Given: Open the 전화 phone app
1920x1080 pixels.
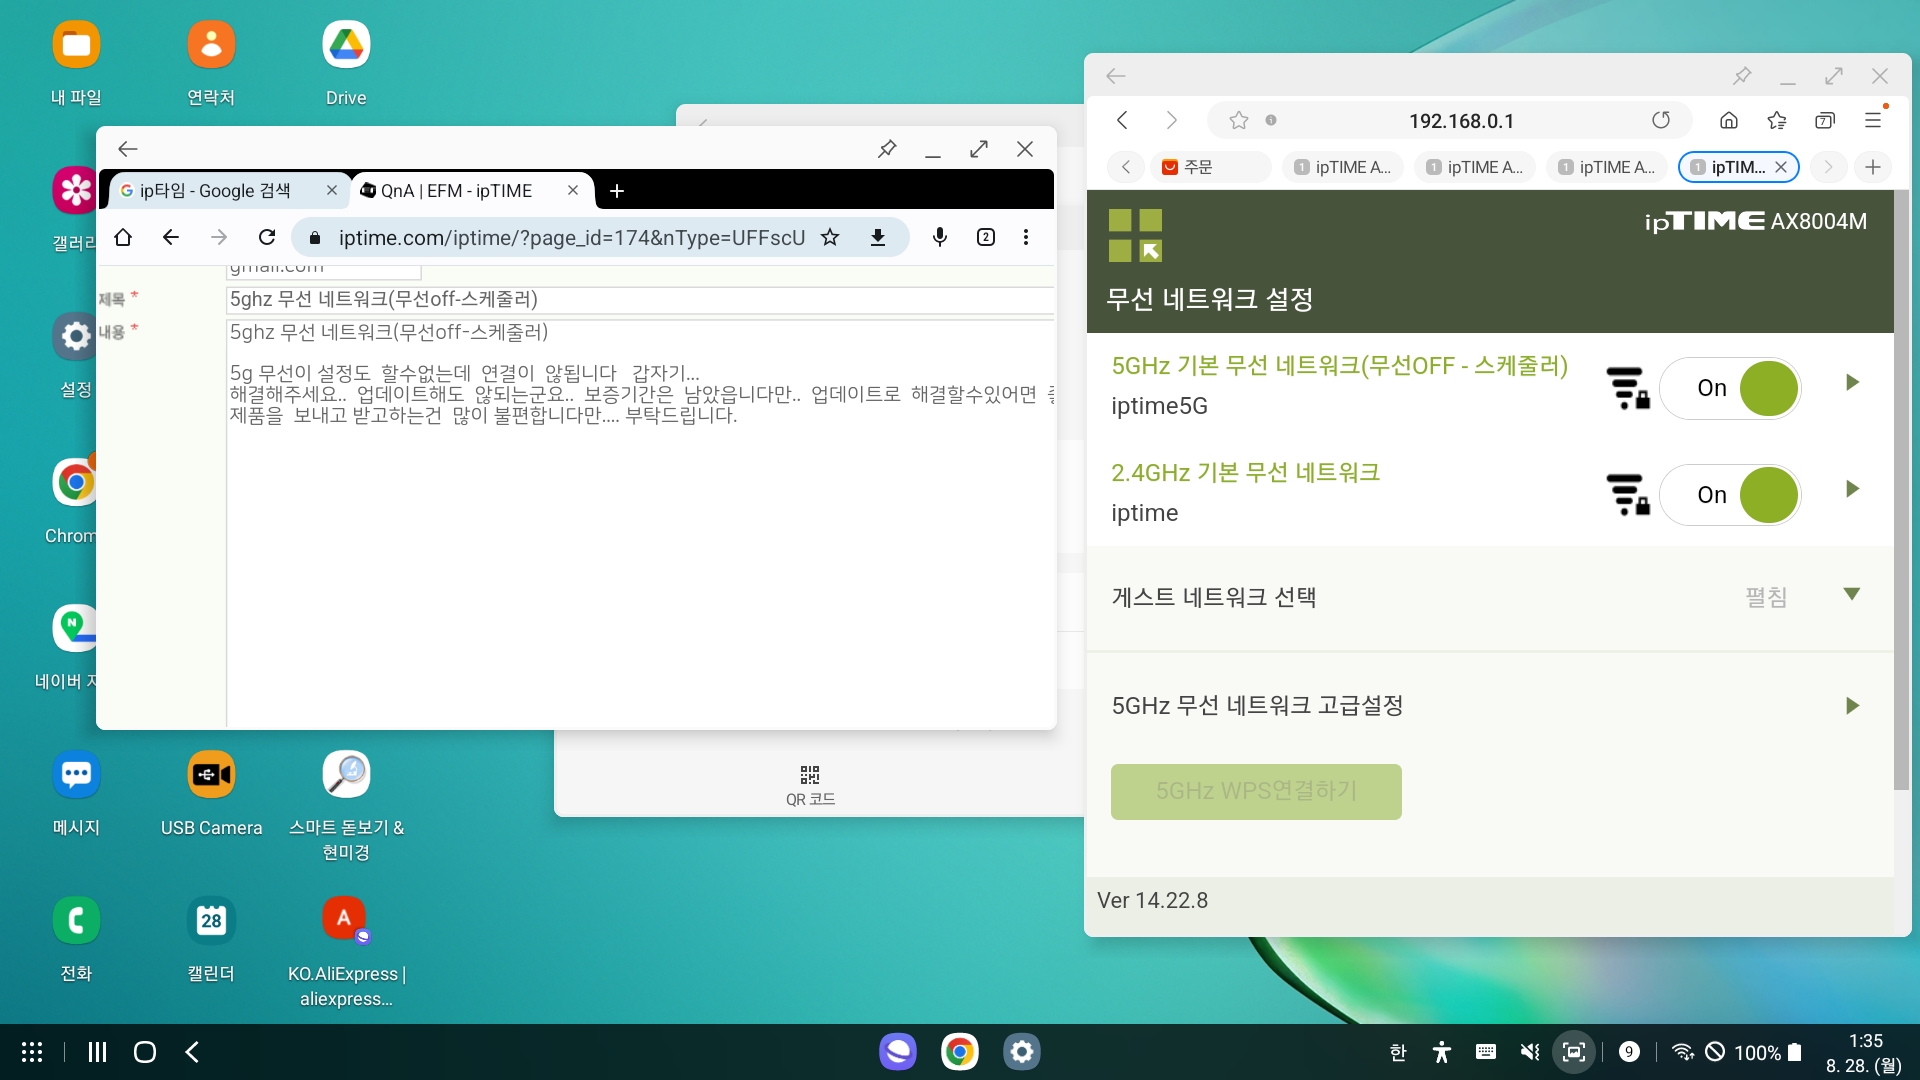Looking at the screenshot, I should (76, 921).
